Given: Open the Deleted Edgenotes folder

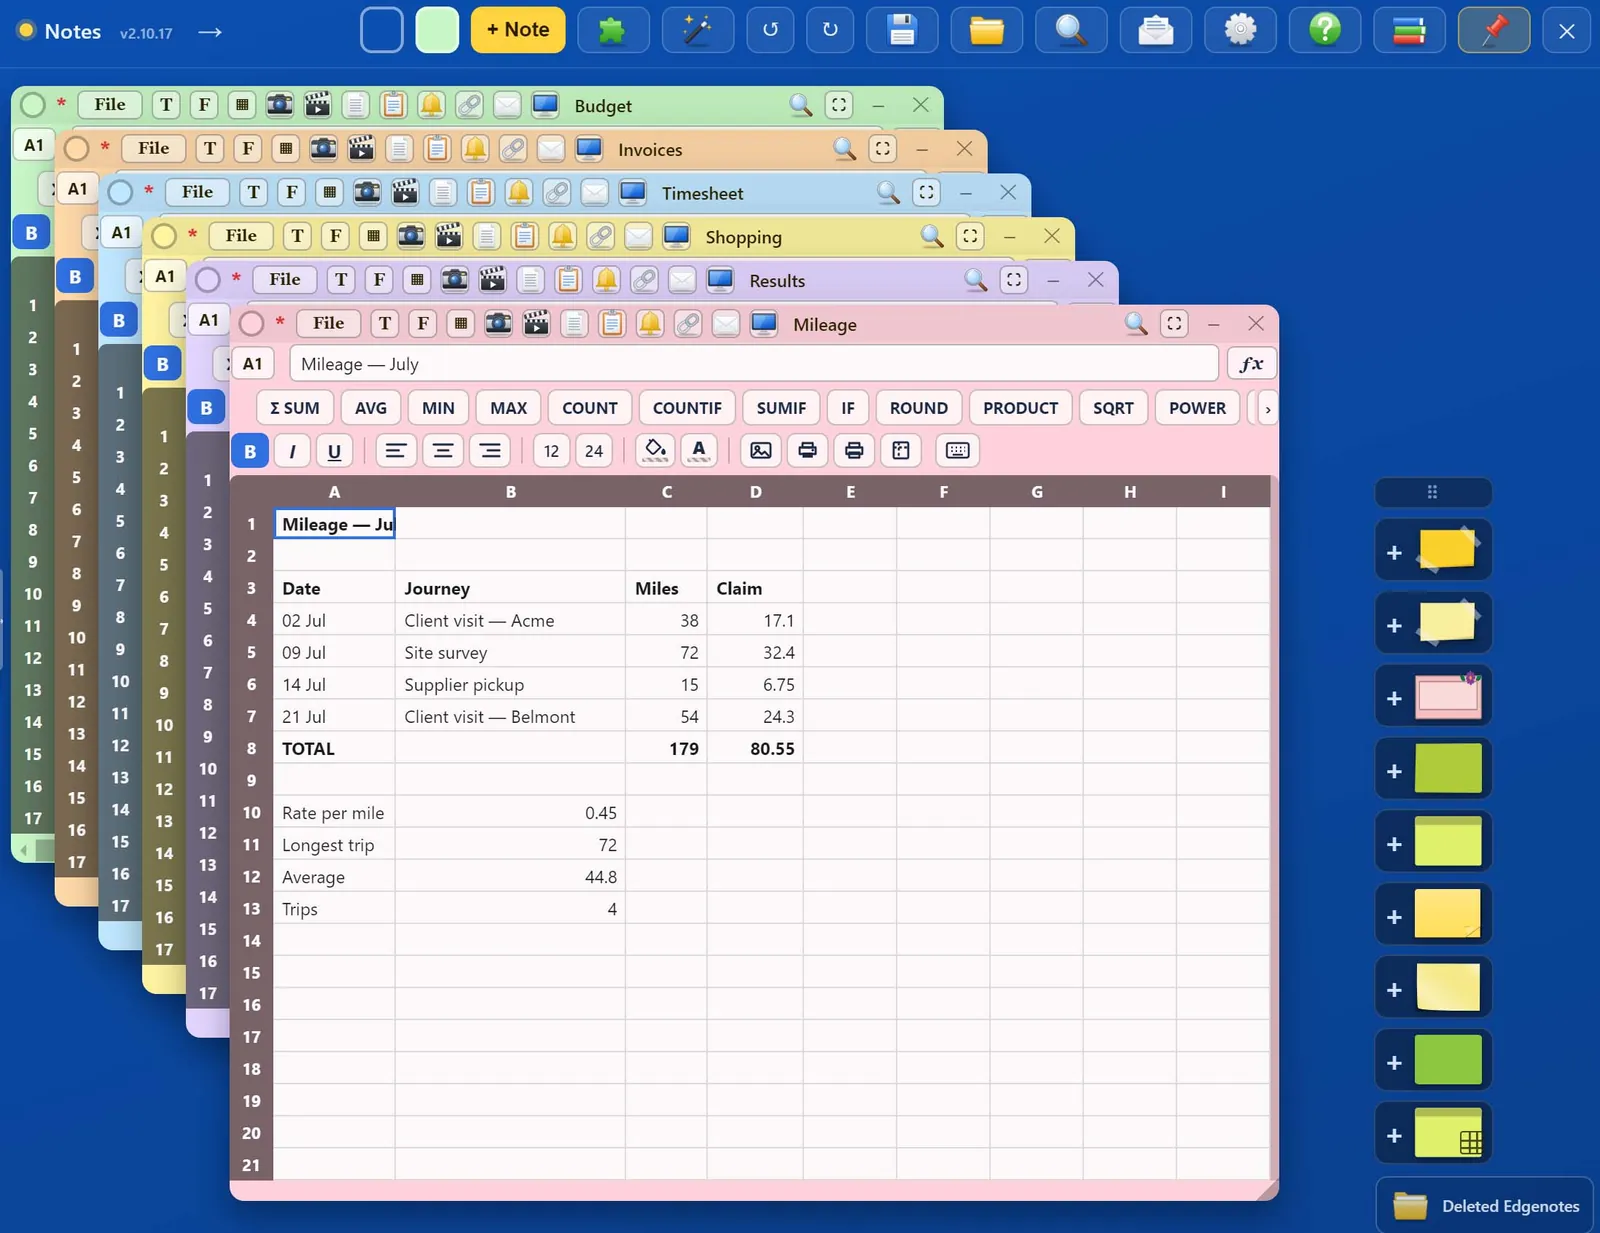Looking at the screenshot, I should pos(1486,1206).
